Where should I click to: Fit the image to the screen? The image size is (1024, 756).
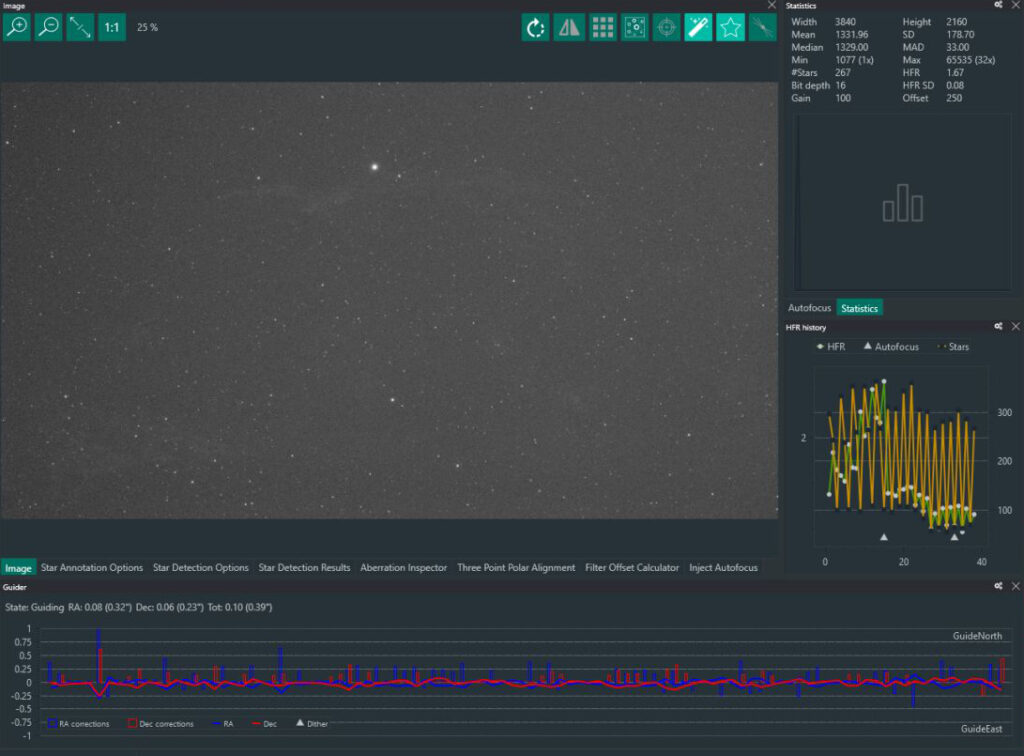pyautogui.click(x=80, y=27)
